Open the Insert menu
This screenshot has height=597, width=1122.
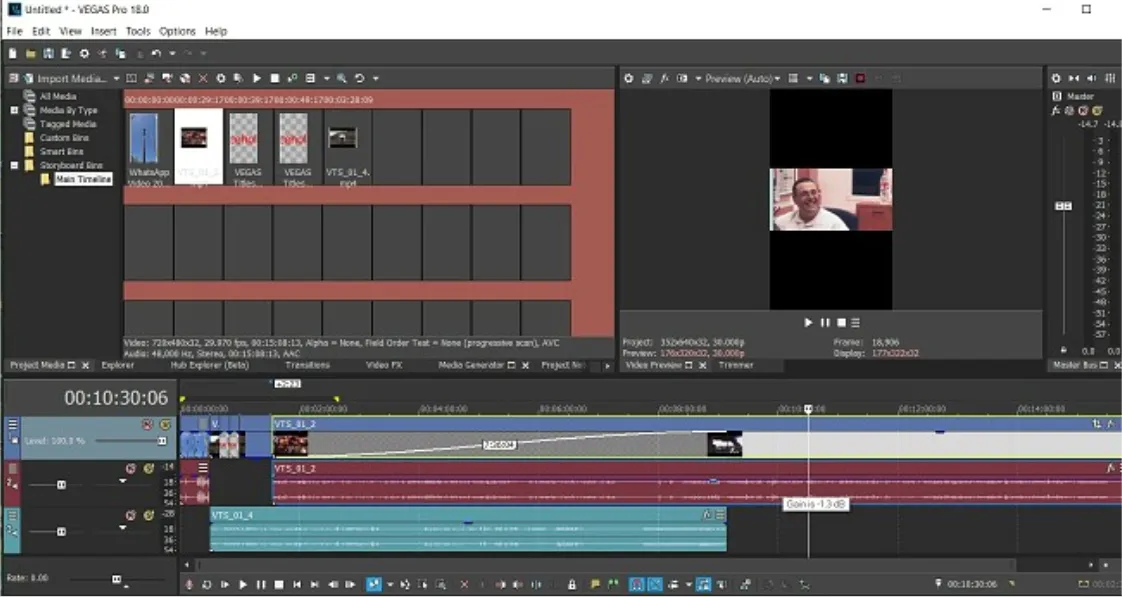click(x=104, y=31)
